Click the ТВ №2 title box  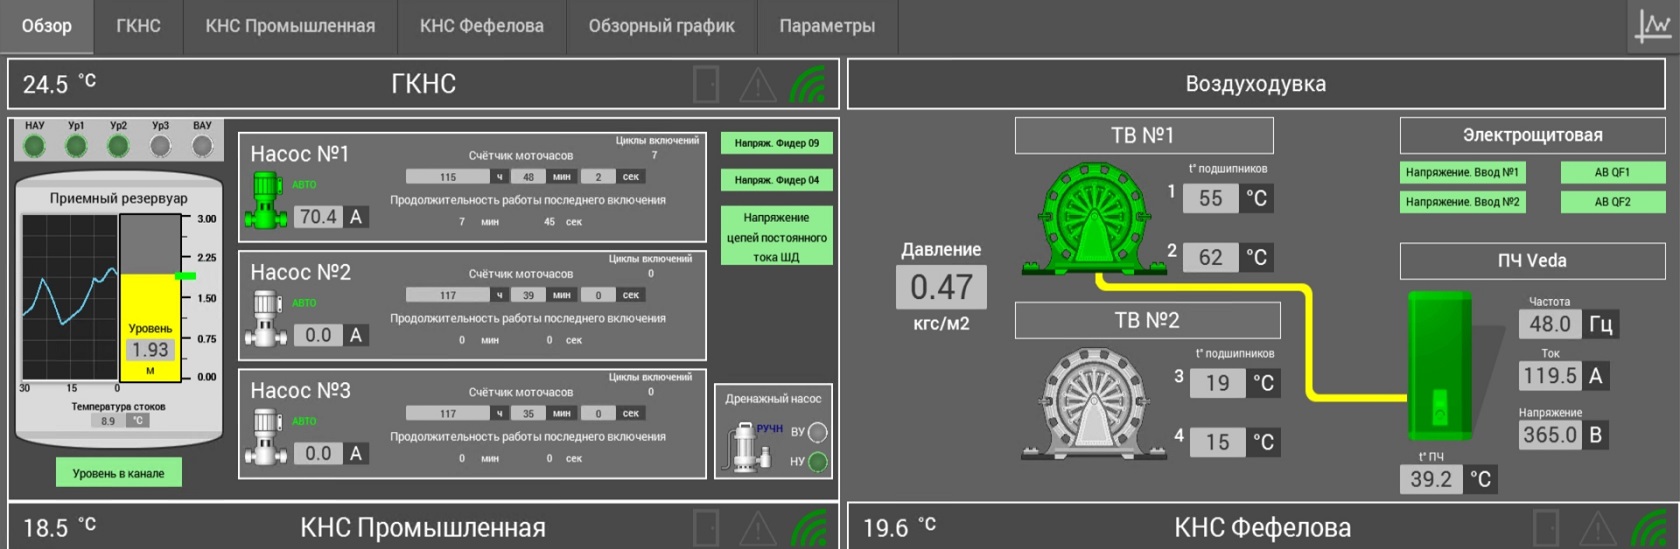click(x=1147, y=320)
